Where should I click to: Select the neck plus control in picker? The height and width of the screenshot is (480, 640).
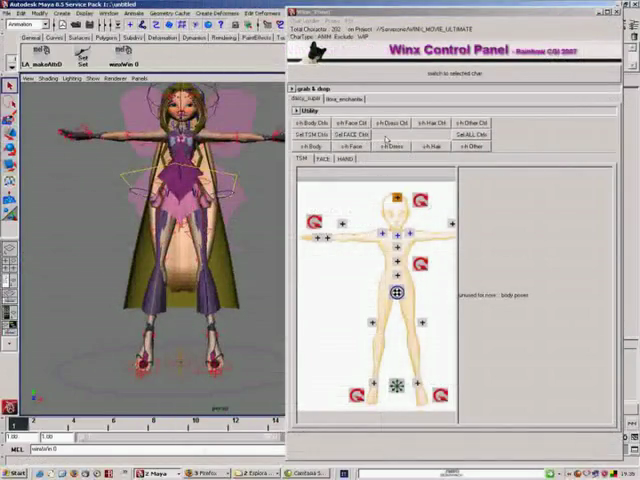(x=397, y=236)
